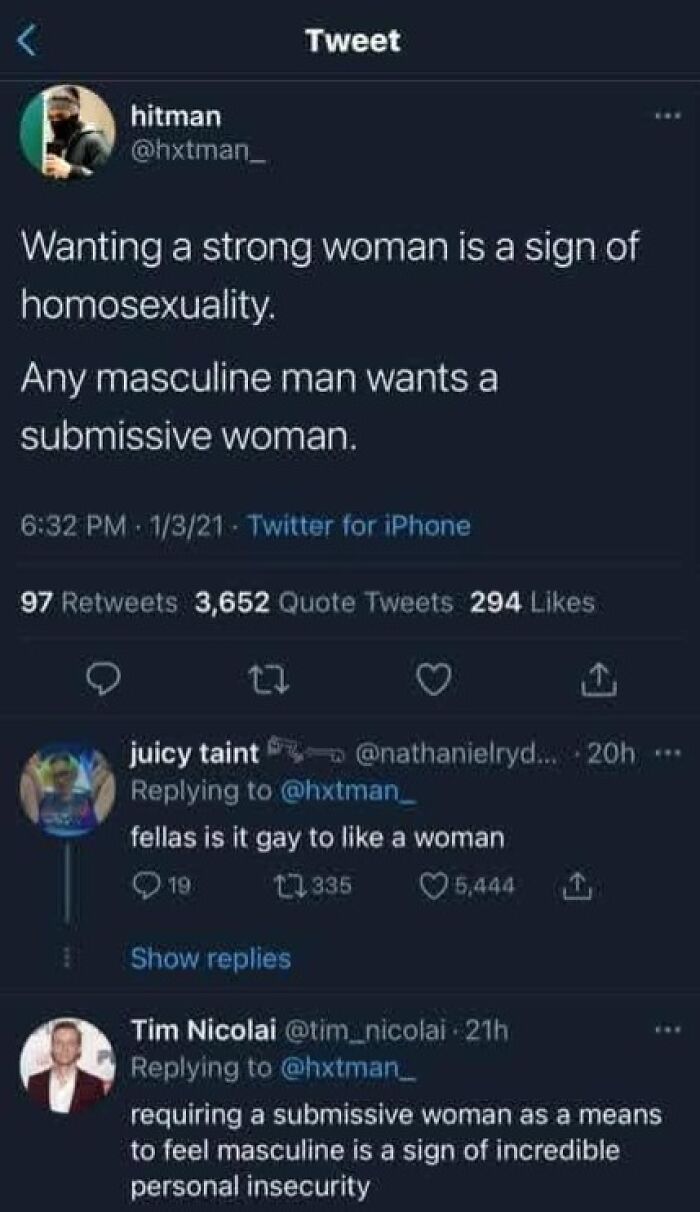Show replies under juicy taint's tweet
Viewport: 700px width, 1212px height.
(209, 958)
